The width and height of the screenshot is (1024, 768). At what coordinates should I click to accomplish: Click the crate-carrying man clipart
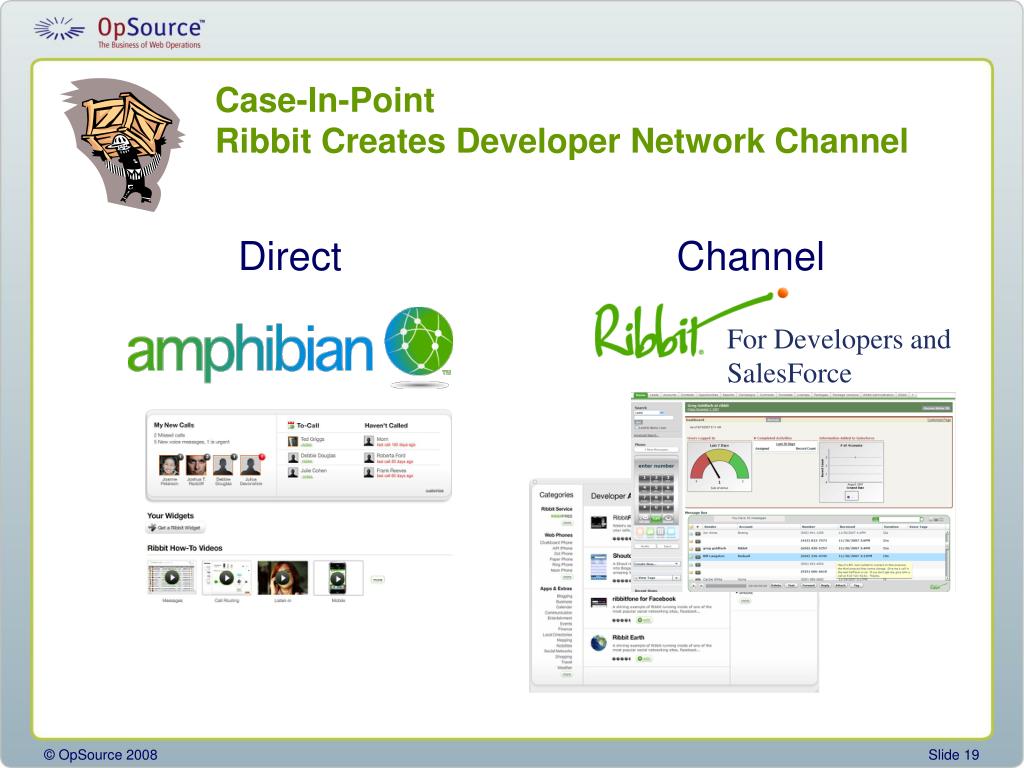[123, 144]
